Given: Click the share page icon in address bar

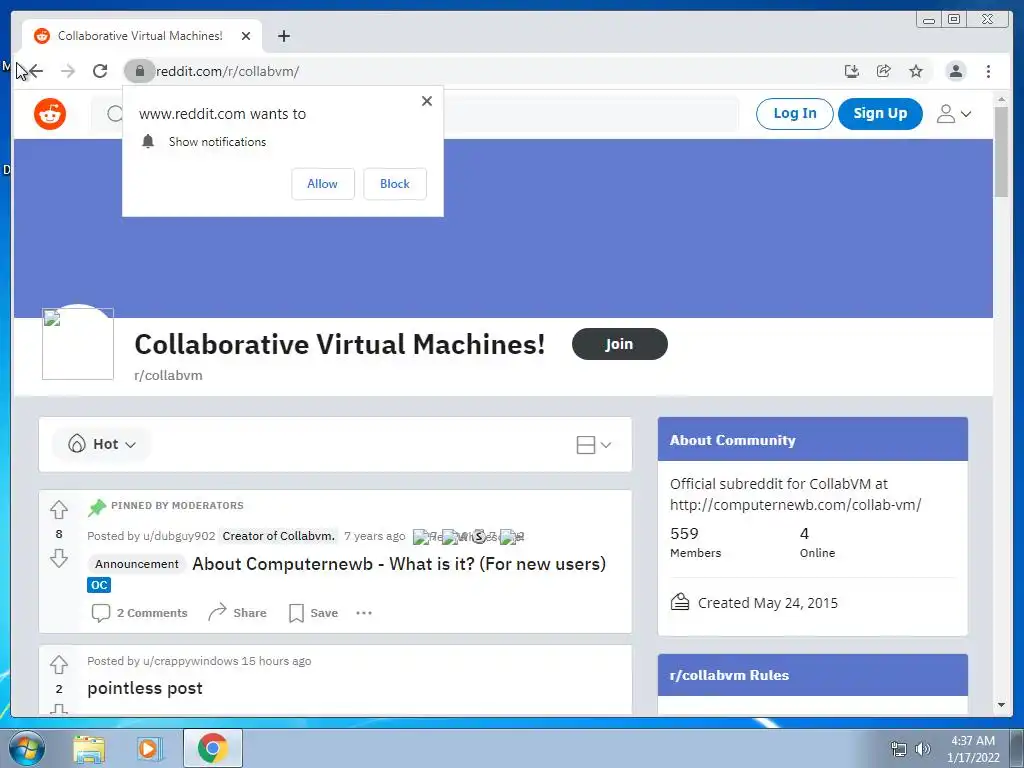Looking at the screenshot, I should pyautogui.click(x=884, y=71).
